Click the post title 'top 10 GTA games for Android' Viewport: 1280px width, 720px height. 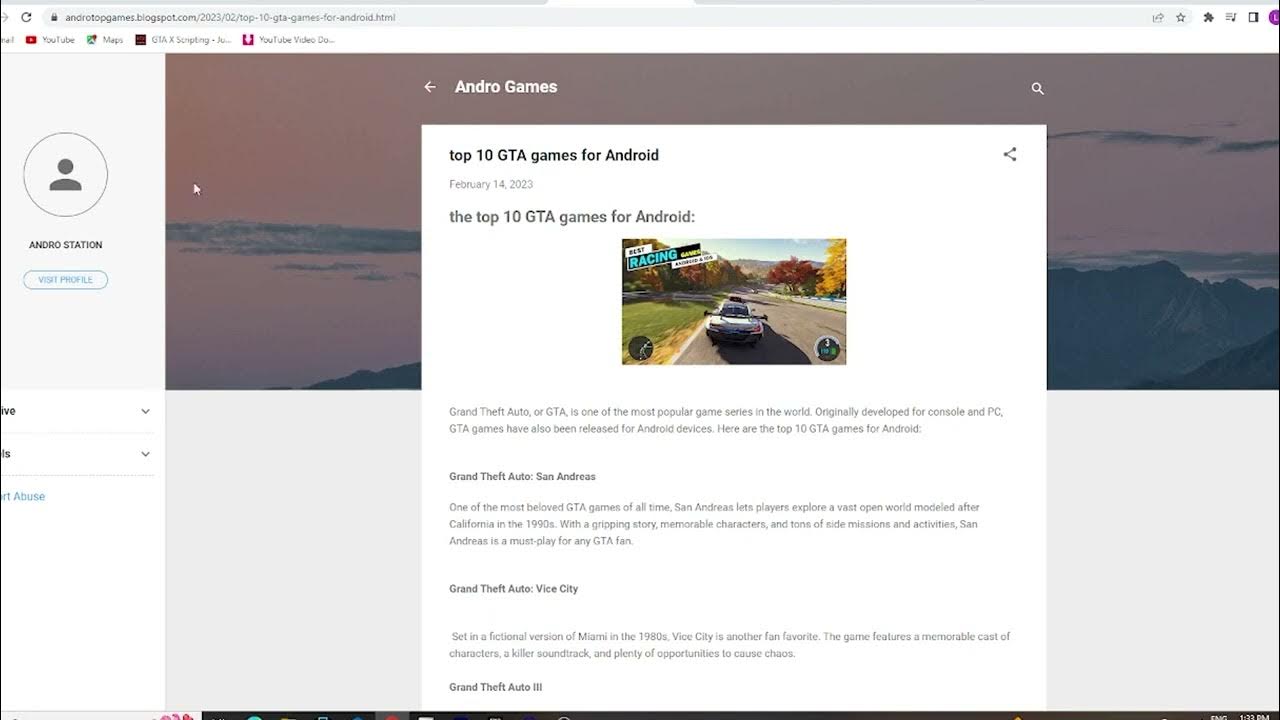(x=554, y=155)
